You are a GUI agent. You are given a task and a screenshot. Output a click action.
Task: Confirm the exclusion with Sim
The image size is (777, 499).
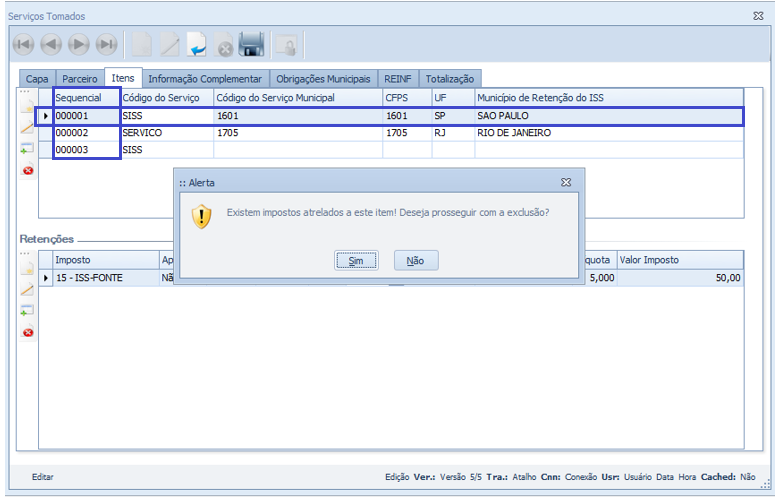(x=356, y=261)
